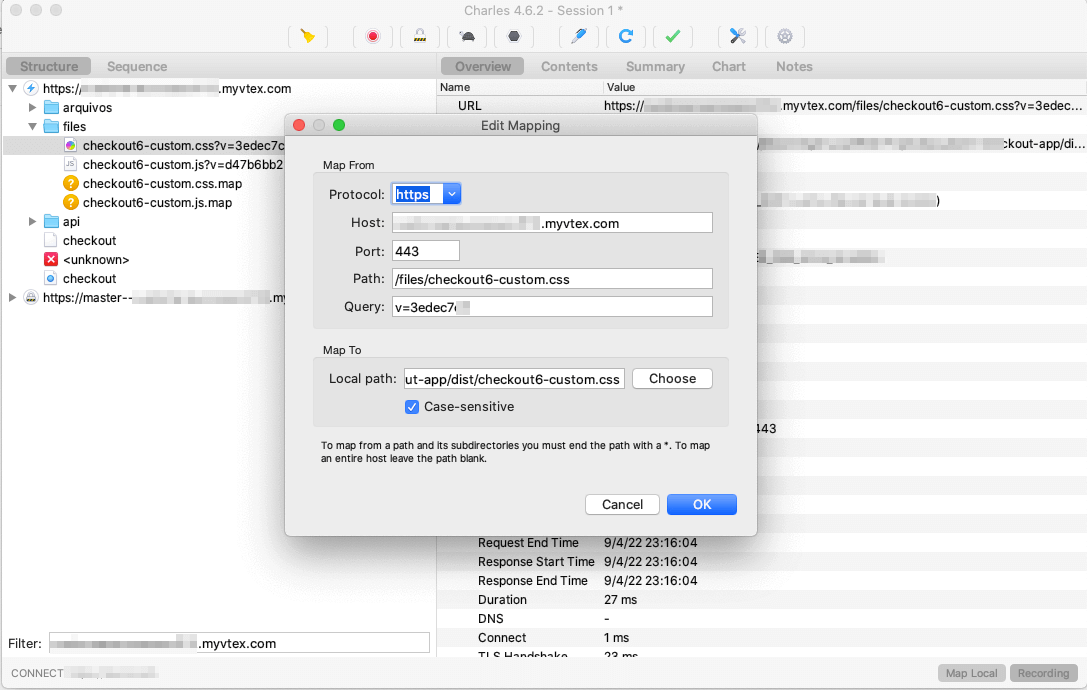Screen dimensions: 1087x690
Task: Open Compose with the pen icon
Action: pos(579,36)
